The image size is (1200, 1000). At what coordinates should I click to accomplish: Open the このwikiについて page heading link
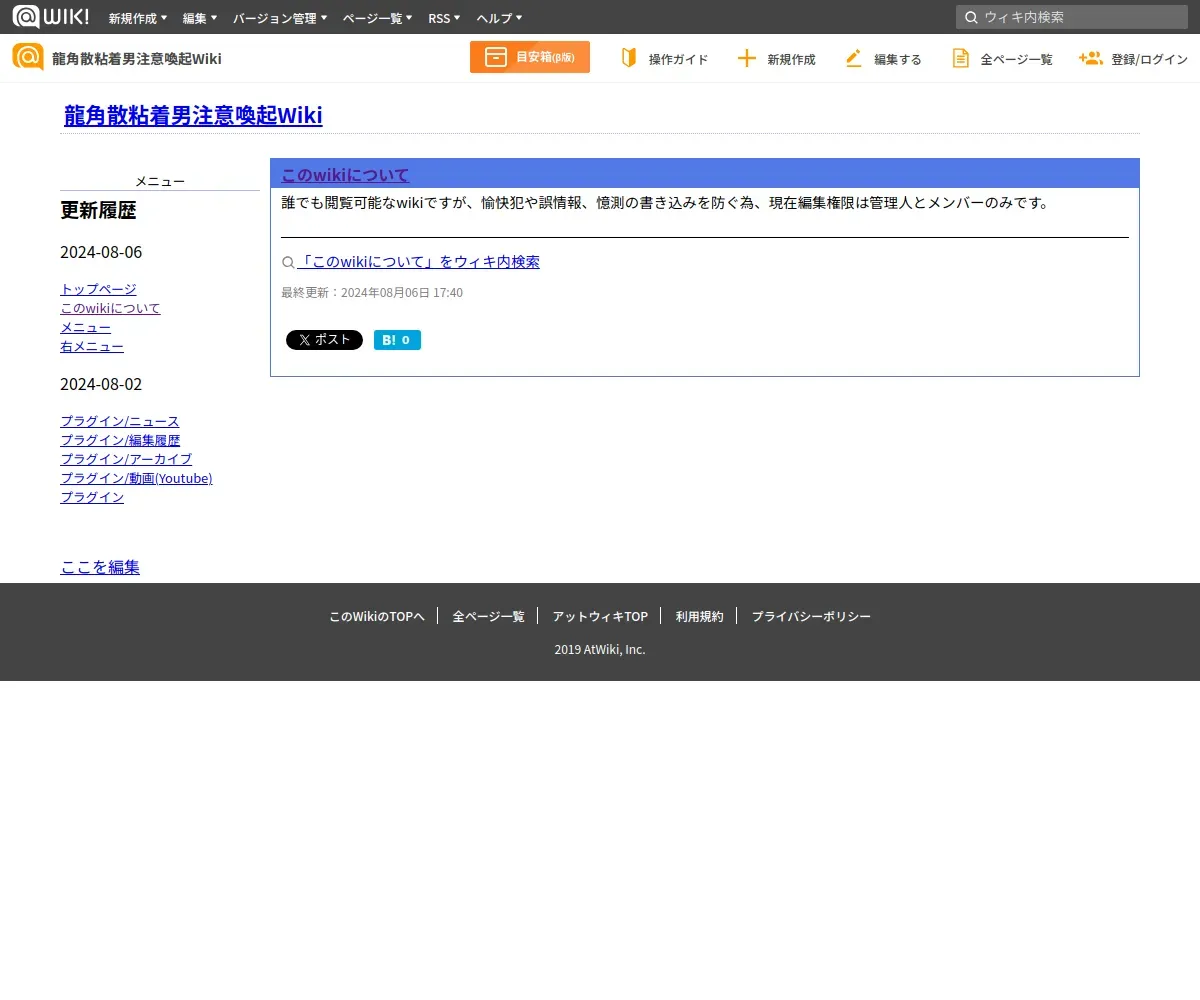[x=345, y=175]
